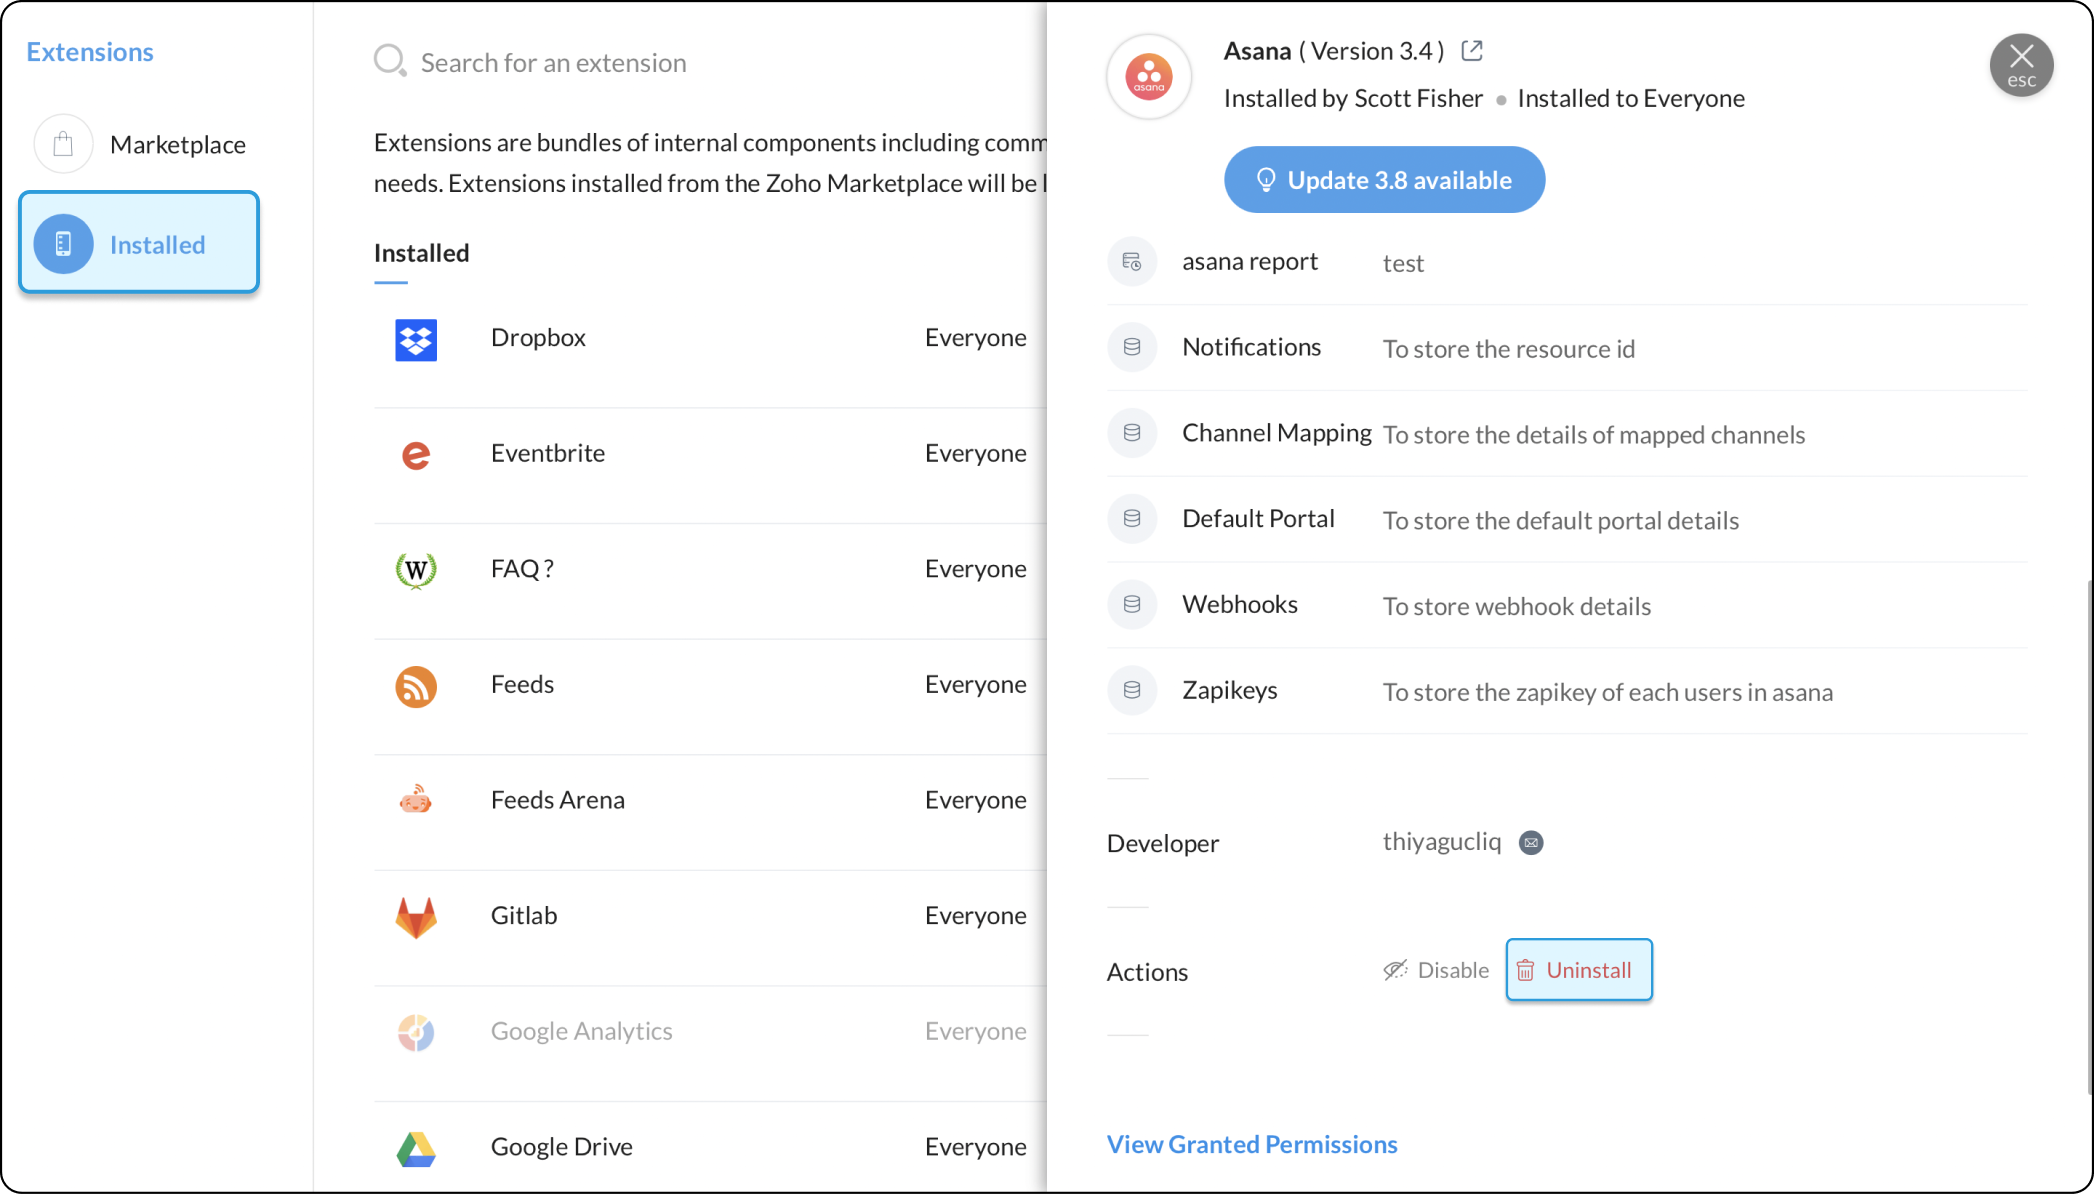Click the Dropbox extension icon
This screenshot has width=2094, height=1194.
(416, 340)
